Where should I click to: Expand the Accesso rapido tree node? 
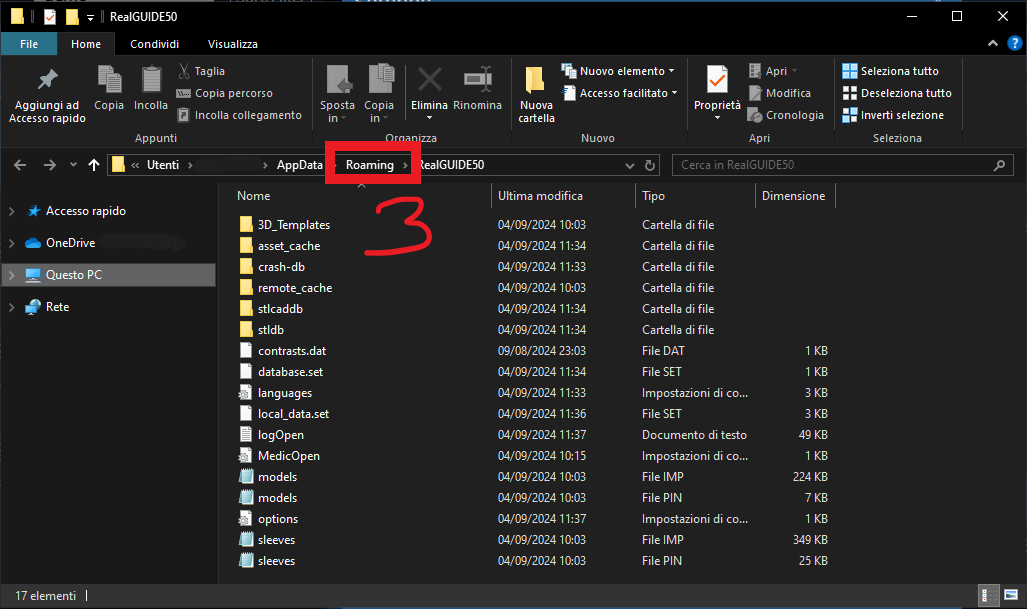[12, 211]
